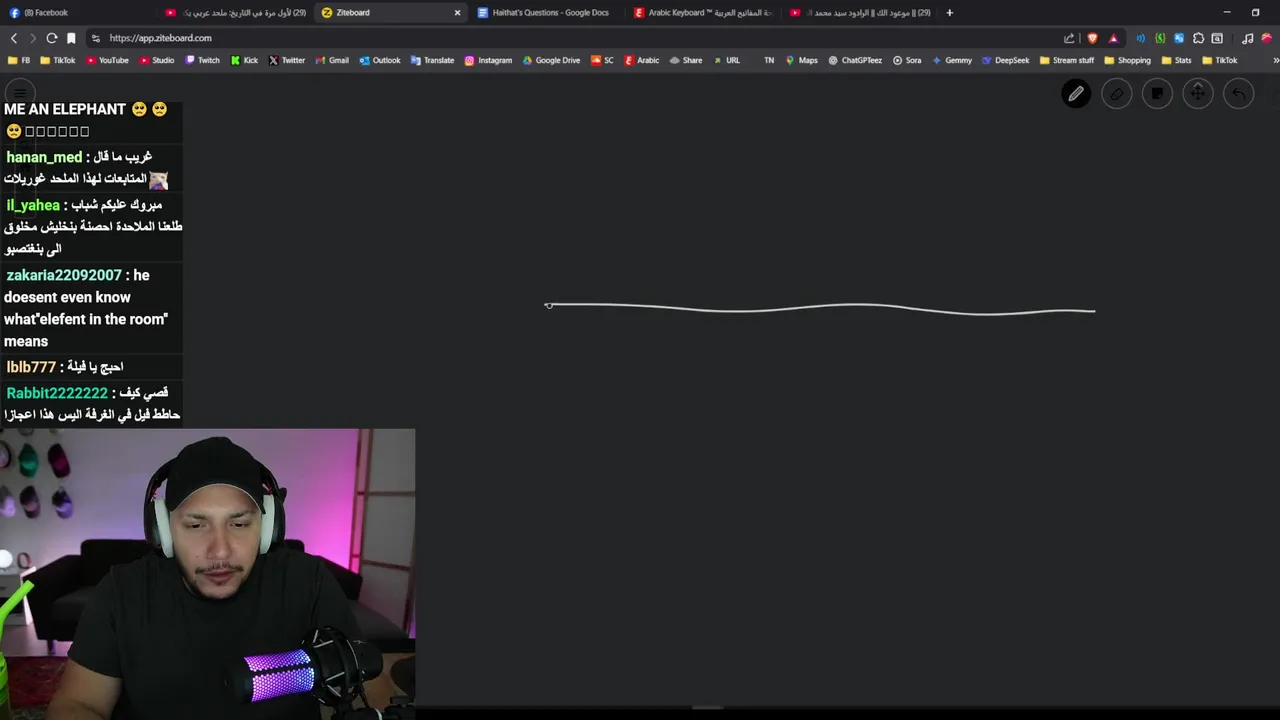Image resolution: width=1280 pixels, height=720 pixels.
Task: Switch to second YouTube tab left of Ziteboard
Action: click(236, 13)
